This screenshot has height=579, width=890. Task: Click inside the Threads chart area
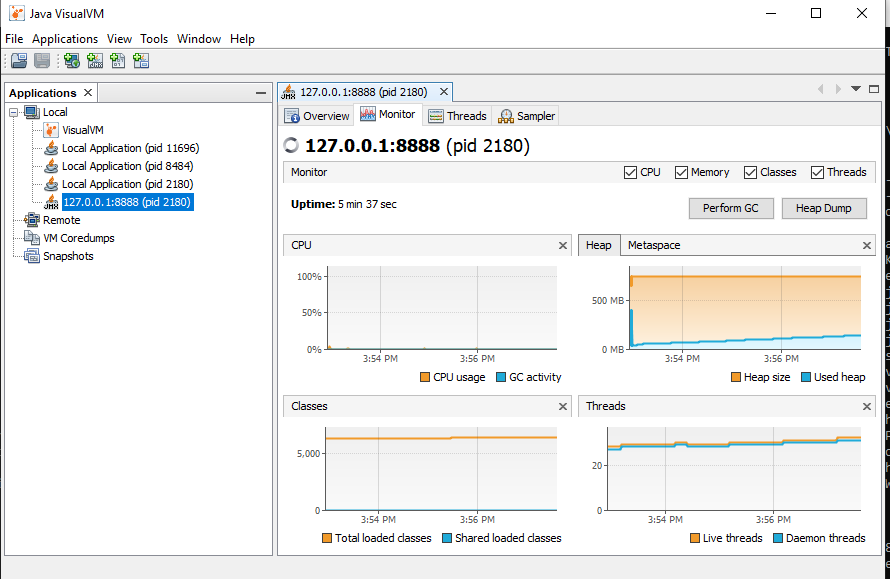click(734, 469)
